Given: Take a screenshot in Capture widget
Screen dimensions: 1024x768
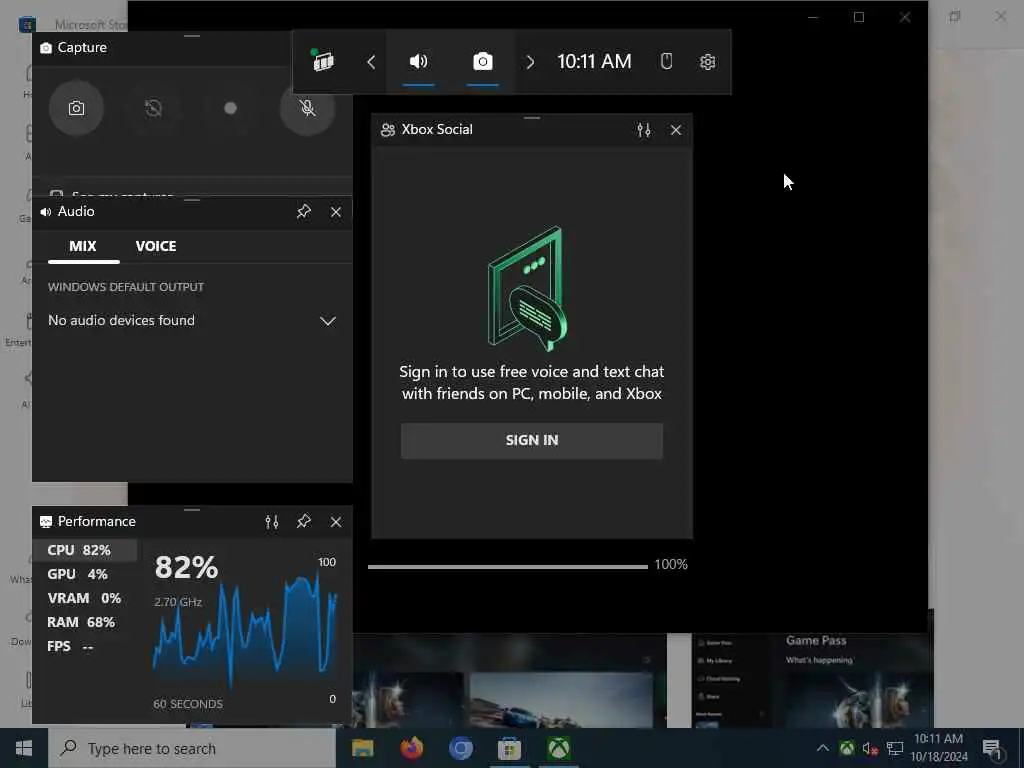Looking at the screenshot, I should click(76, 108).
